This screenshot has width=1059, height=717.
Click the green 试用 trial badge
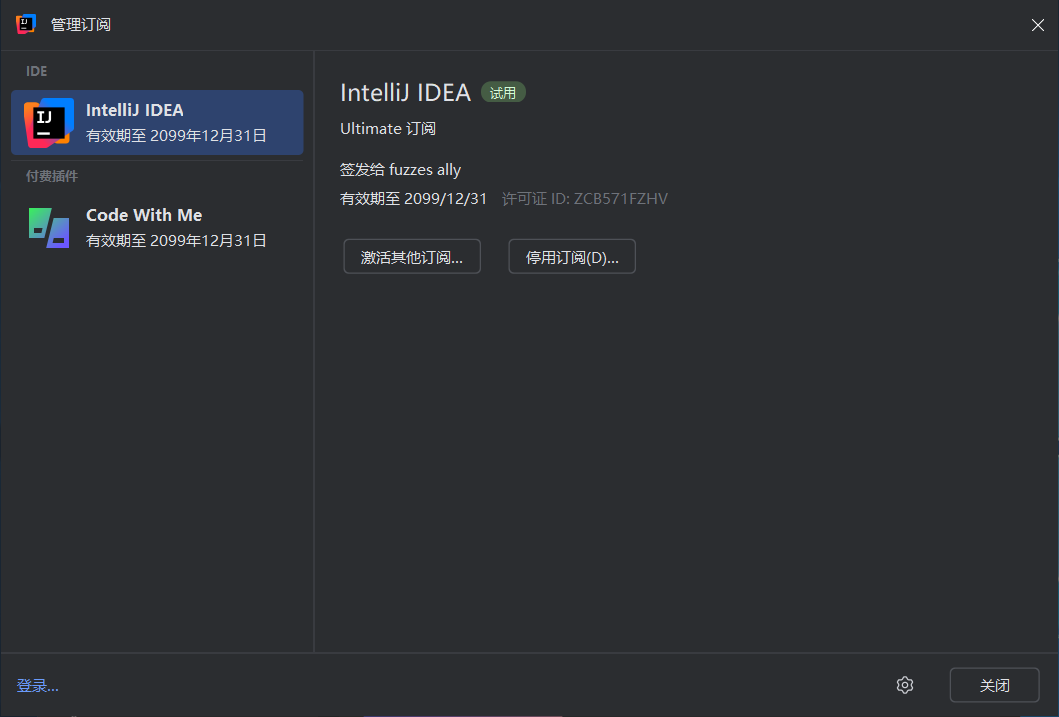[x=503, y=93]
